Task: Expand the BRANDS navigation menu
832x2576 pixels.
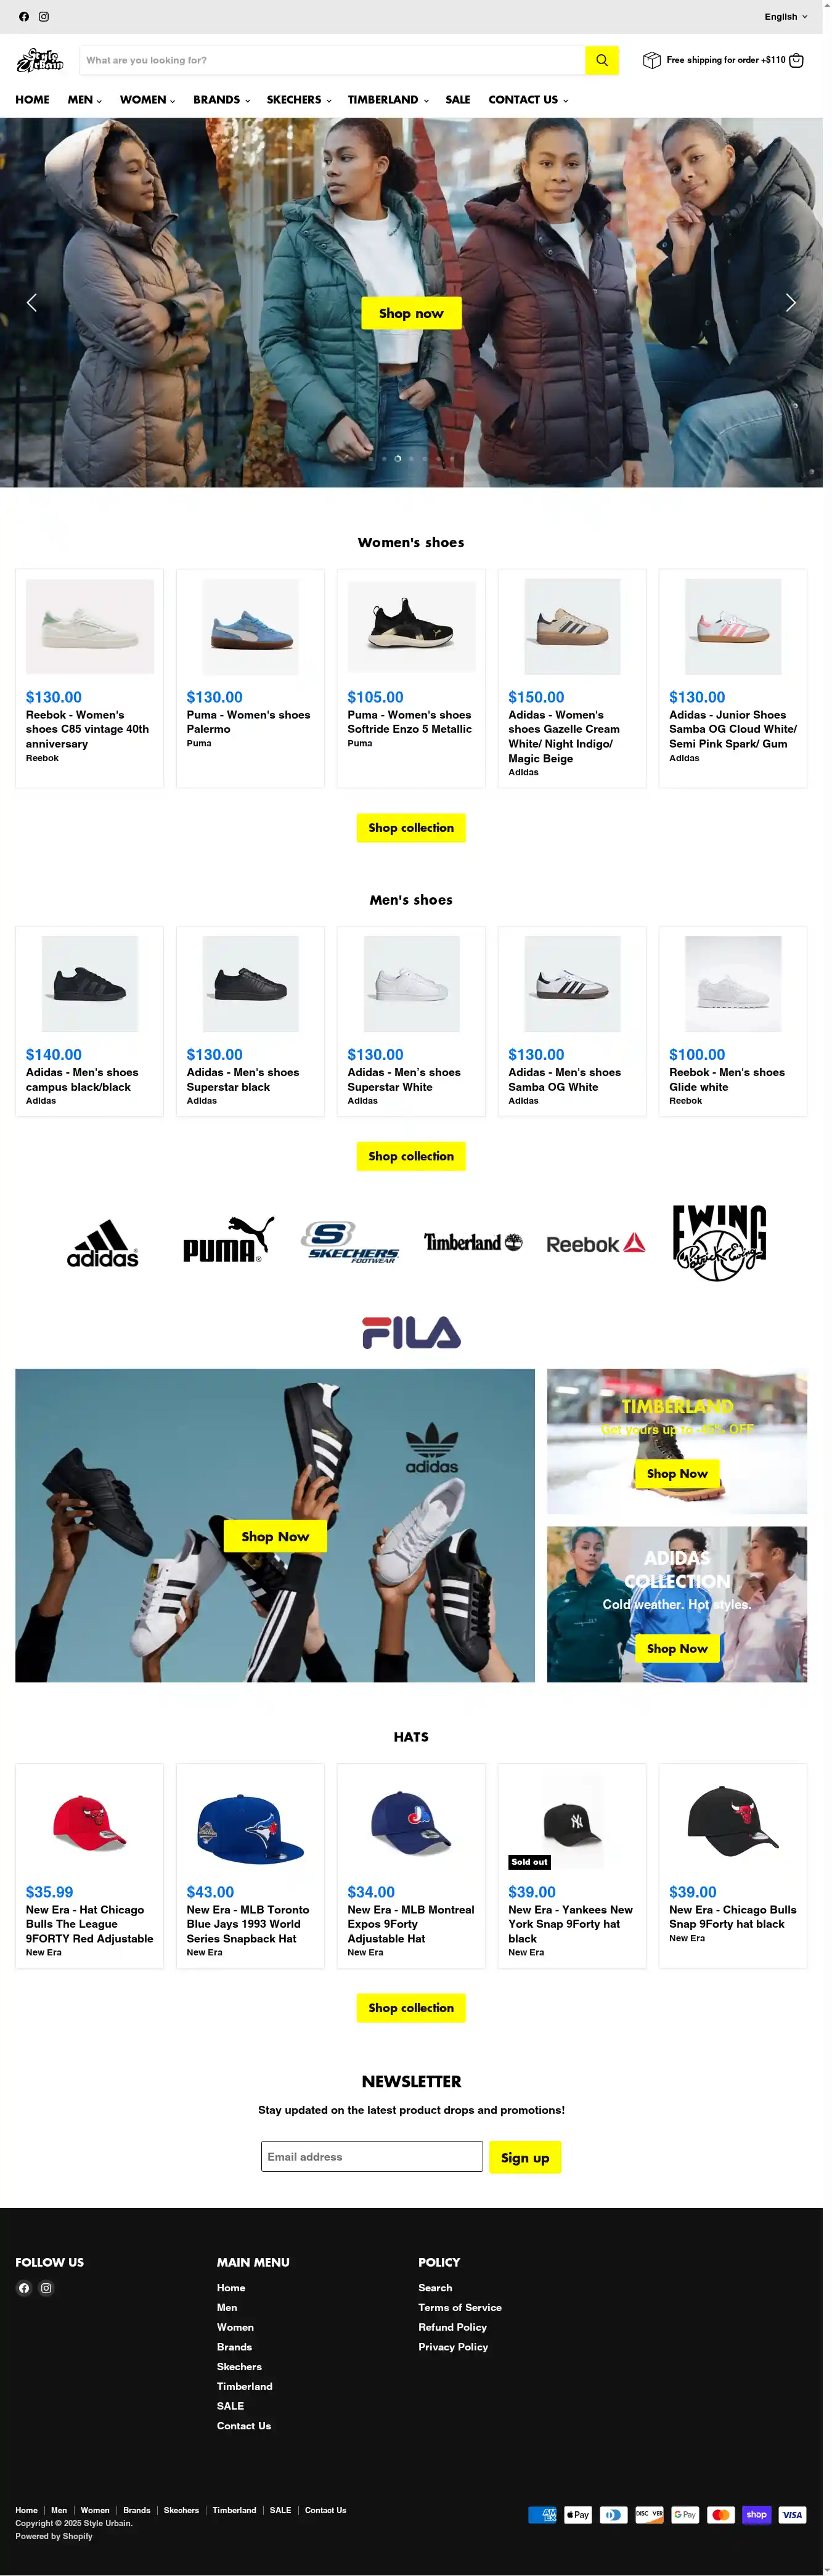Action: point(221,100)
